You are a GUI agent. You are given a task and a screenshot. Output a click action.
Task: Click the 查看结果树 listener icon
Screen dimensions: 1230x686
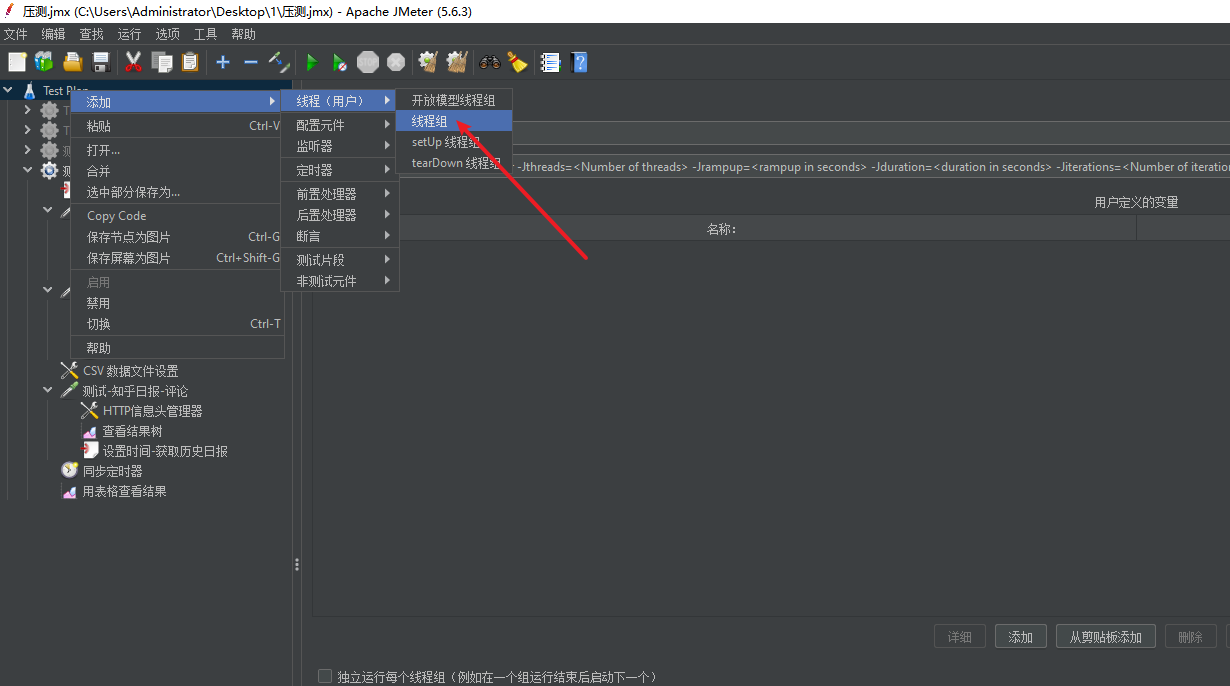[x=89, y=431]
